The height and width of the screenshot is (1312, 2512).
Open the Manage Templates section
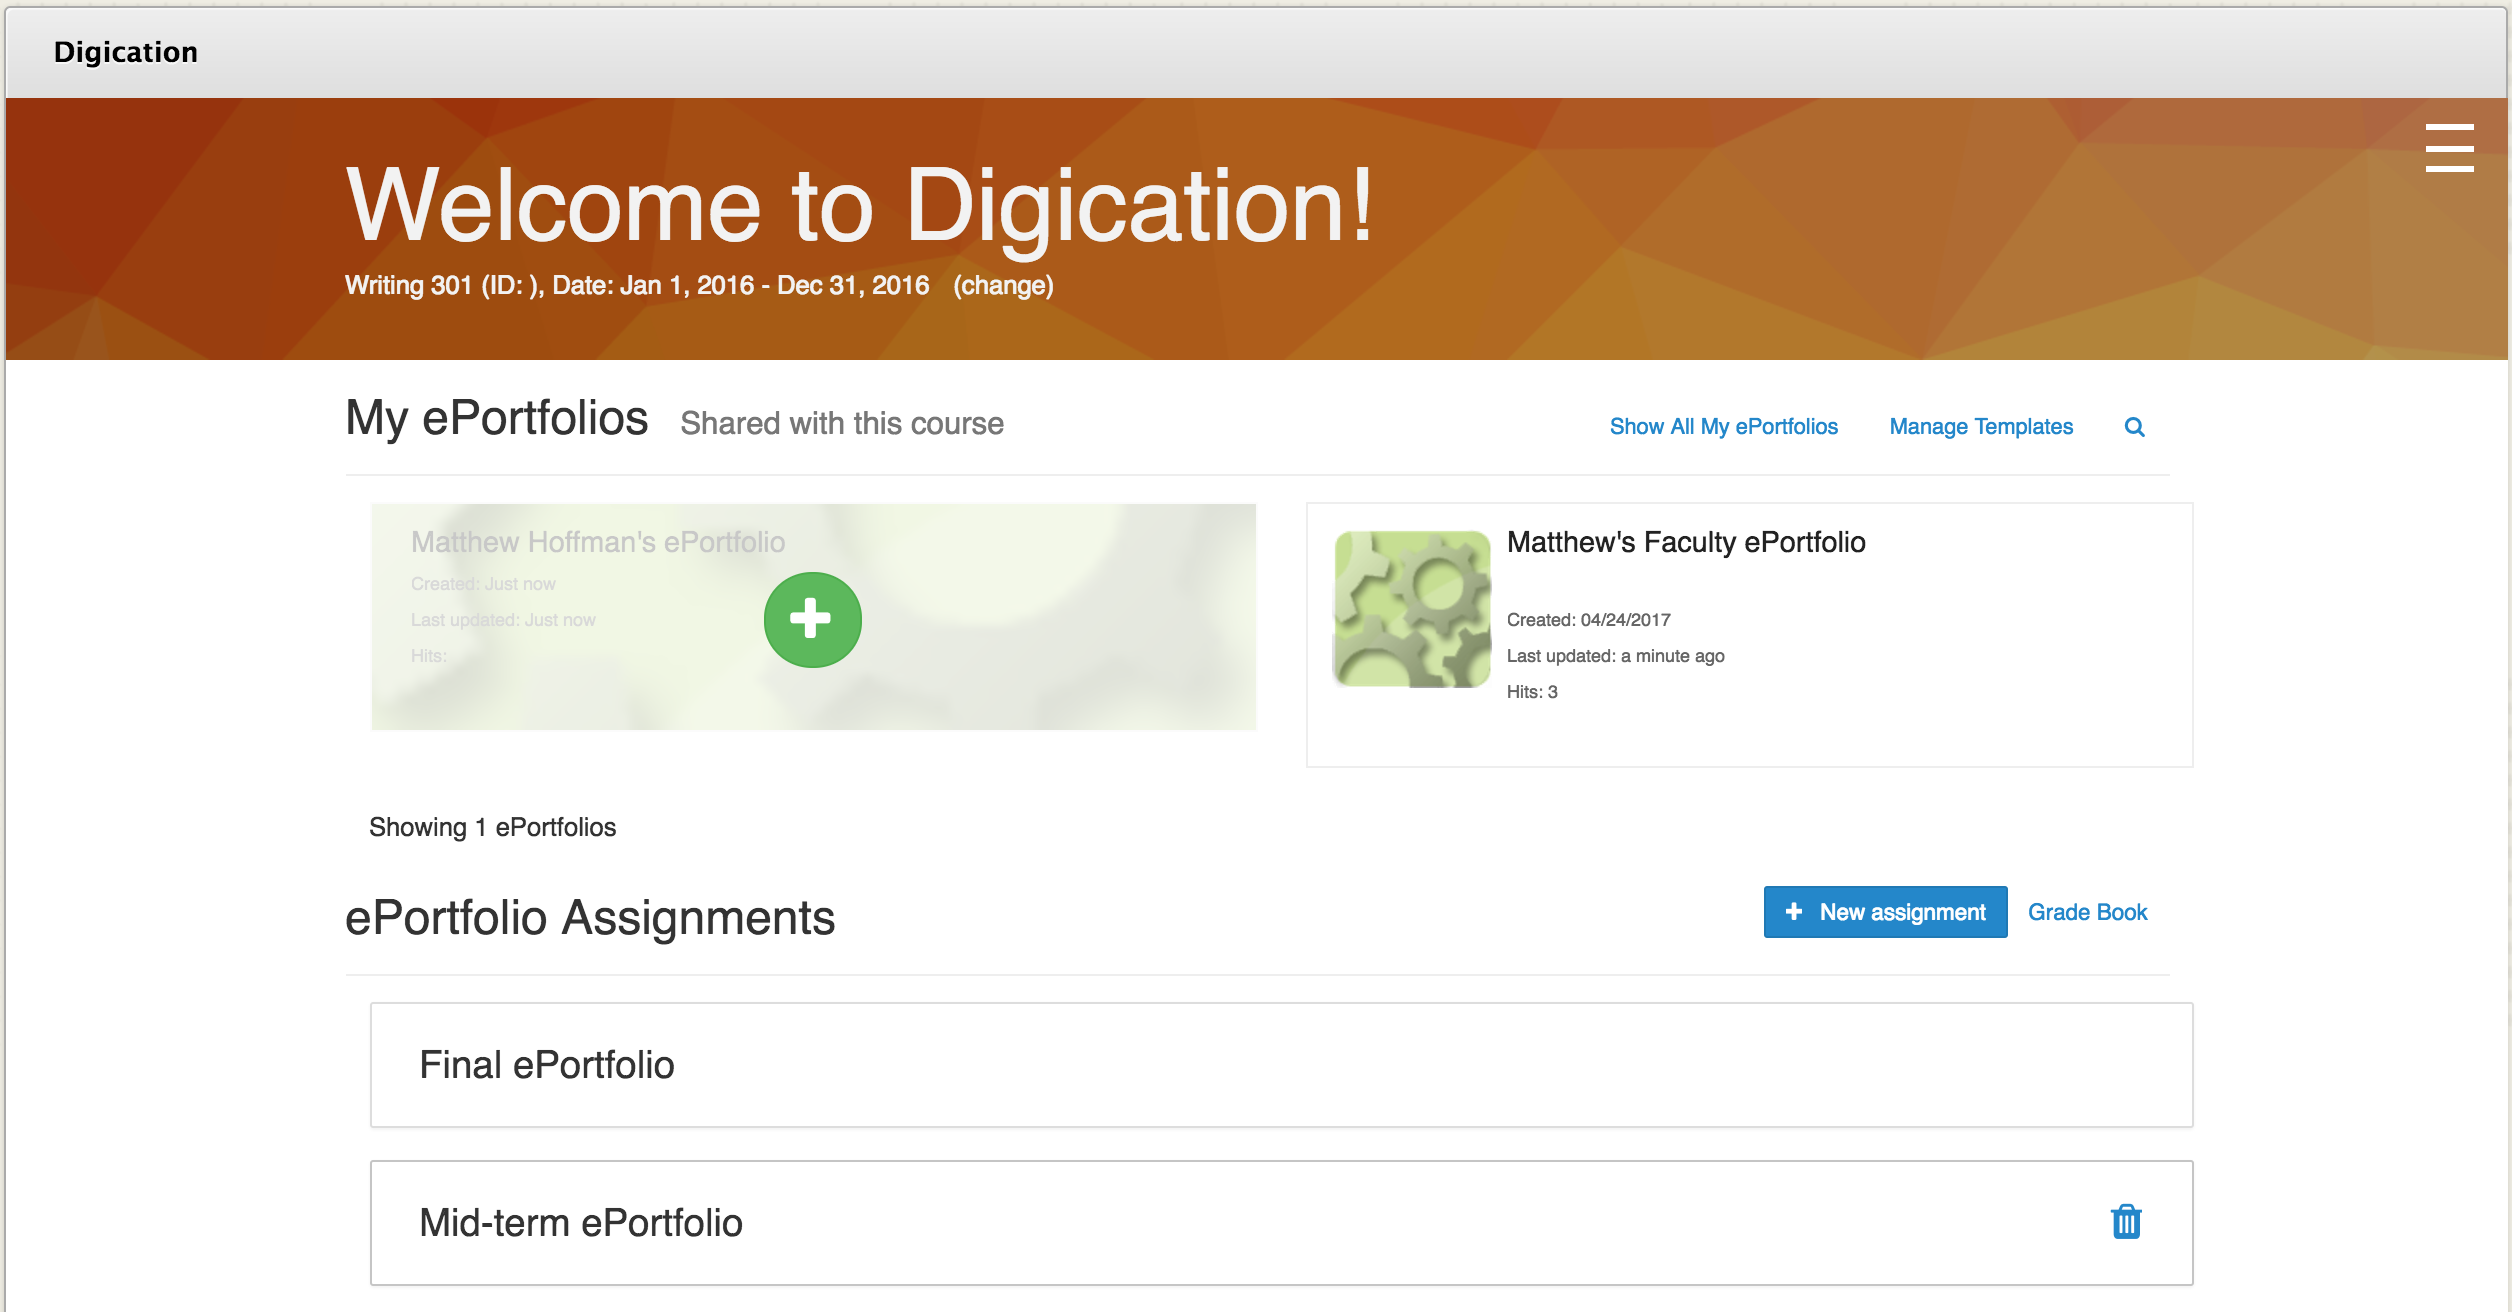[1980, 426]
